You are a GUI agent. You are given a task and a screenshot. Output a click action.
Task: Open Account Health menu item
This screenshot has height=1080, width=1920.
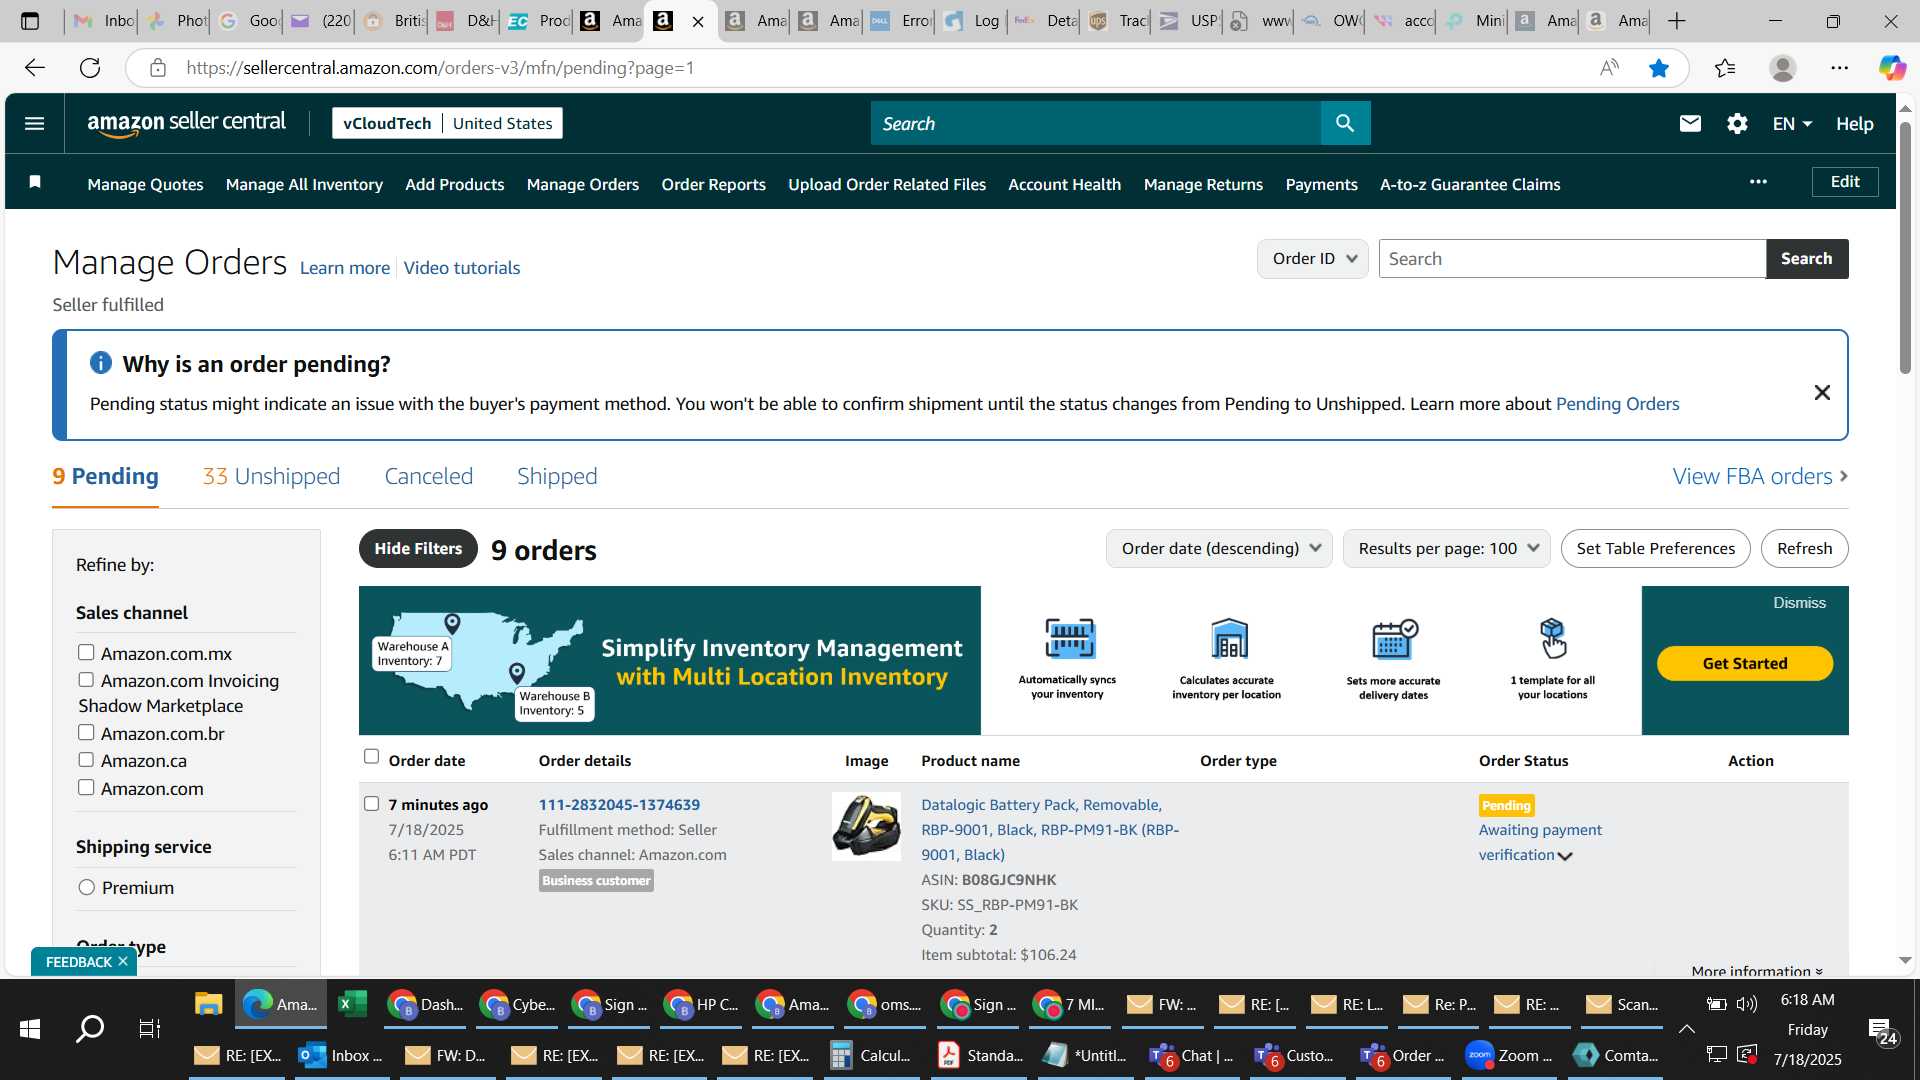coord(1064,184)
